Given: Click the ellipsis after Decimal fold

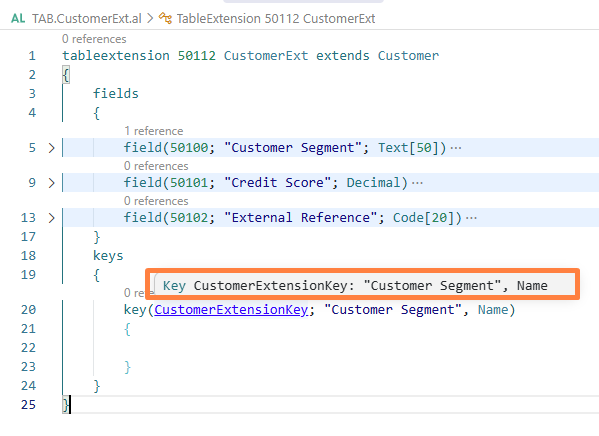Looking at the screenshot, I should coord(417,183).
